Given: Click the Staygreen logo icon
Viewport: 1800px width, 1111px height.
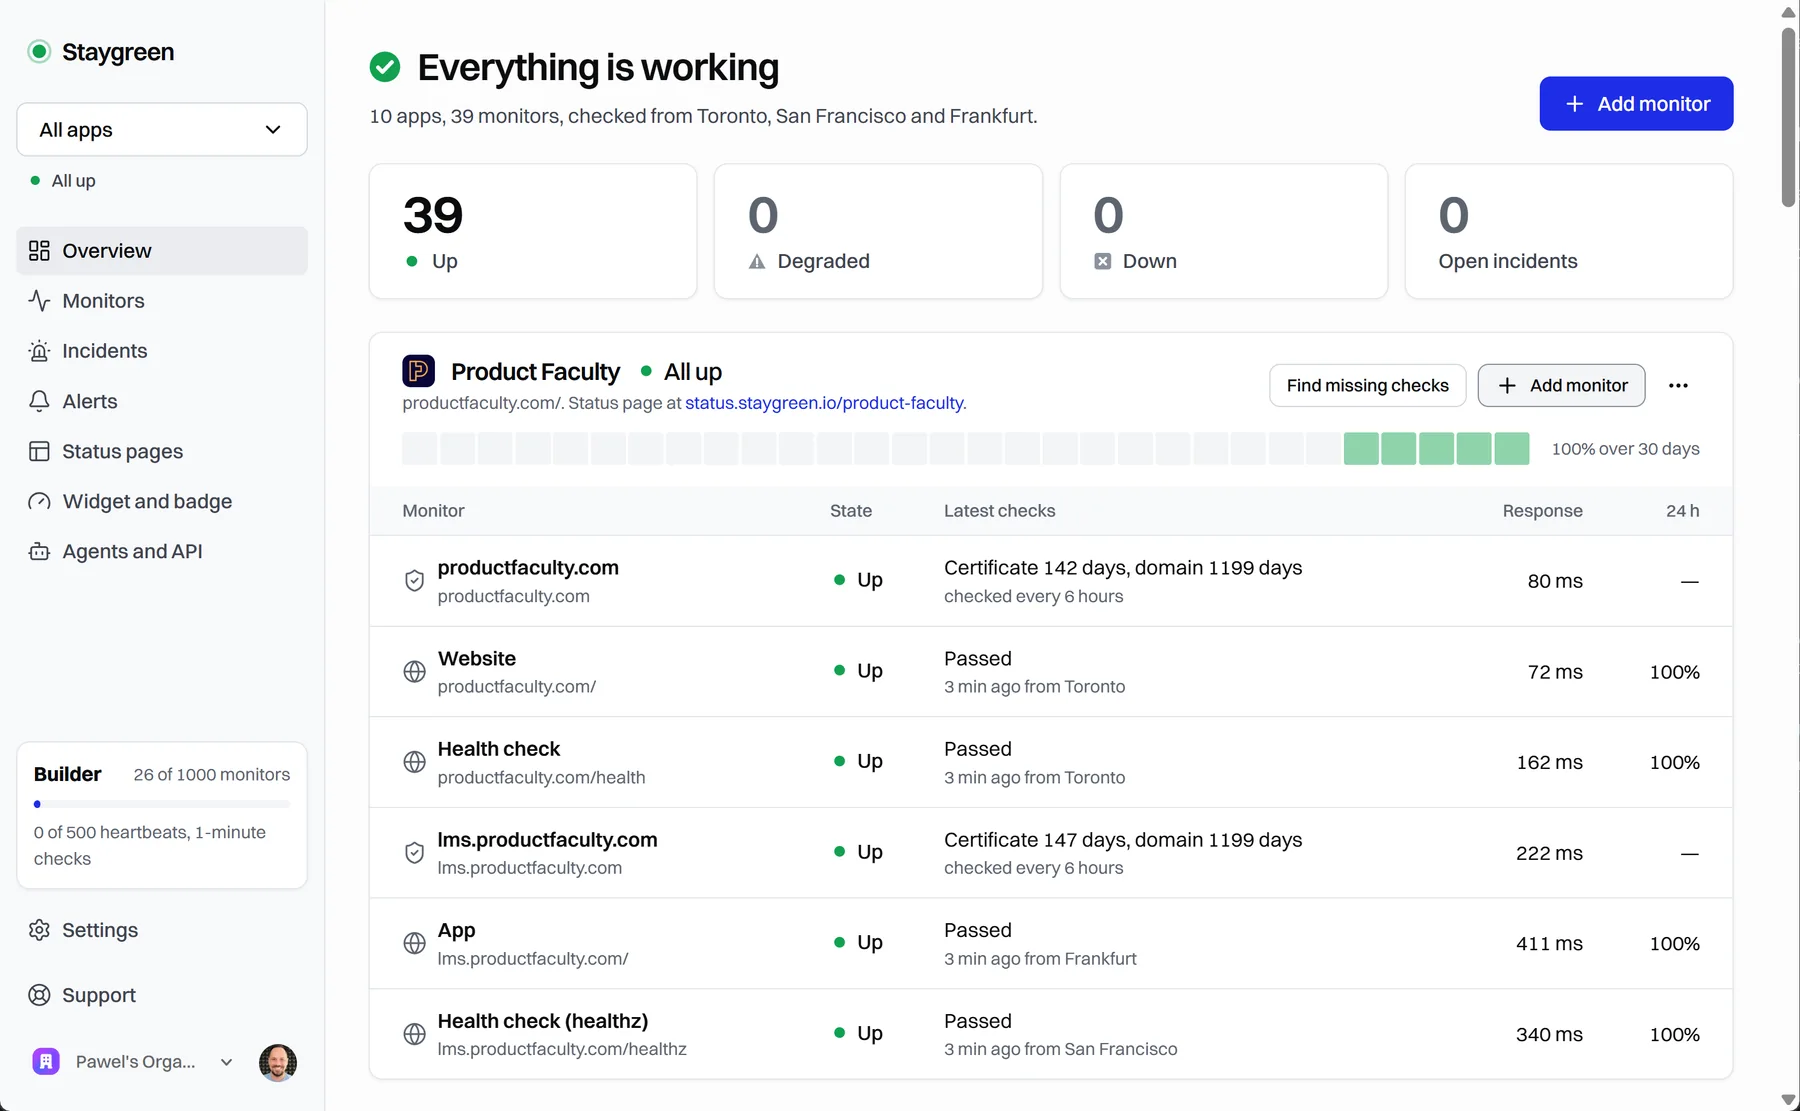Looking at the screenshot, I should pos(39,52).
